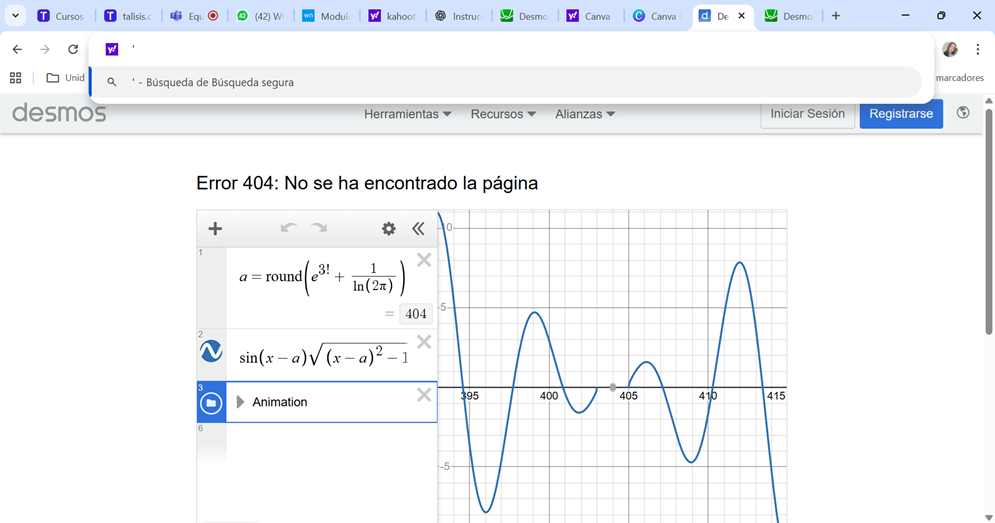
Task: Click the Iniciar Sesión button
Action: 807,114
